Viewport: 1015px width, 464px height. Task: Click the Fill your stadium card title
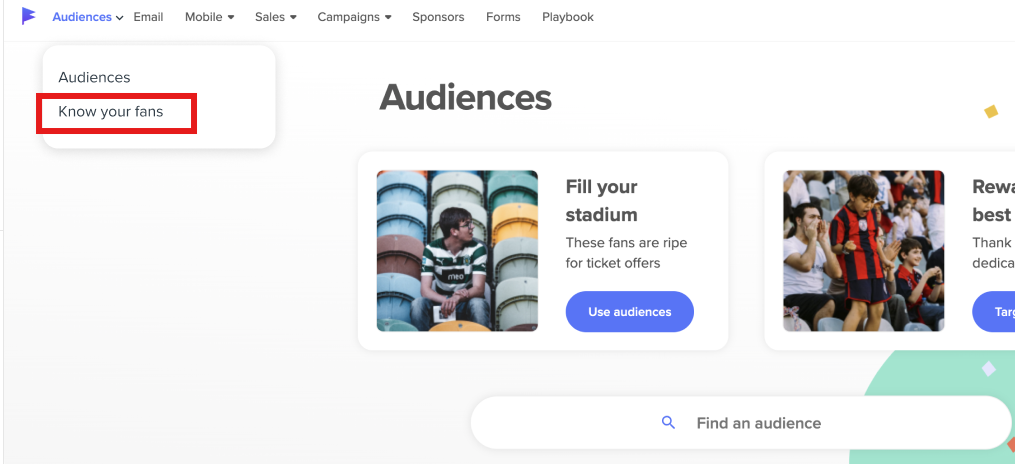(601, 200)
